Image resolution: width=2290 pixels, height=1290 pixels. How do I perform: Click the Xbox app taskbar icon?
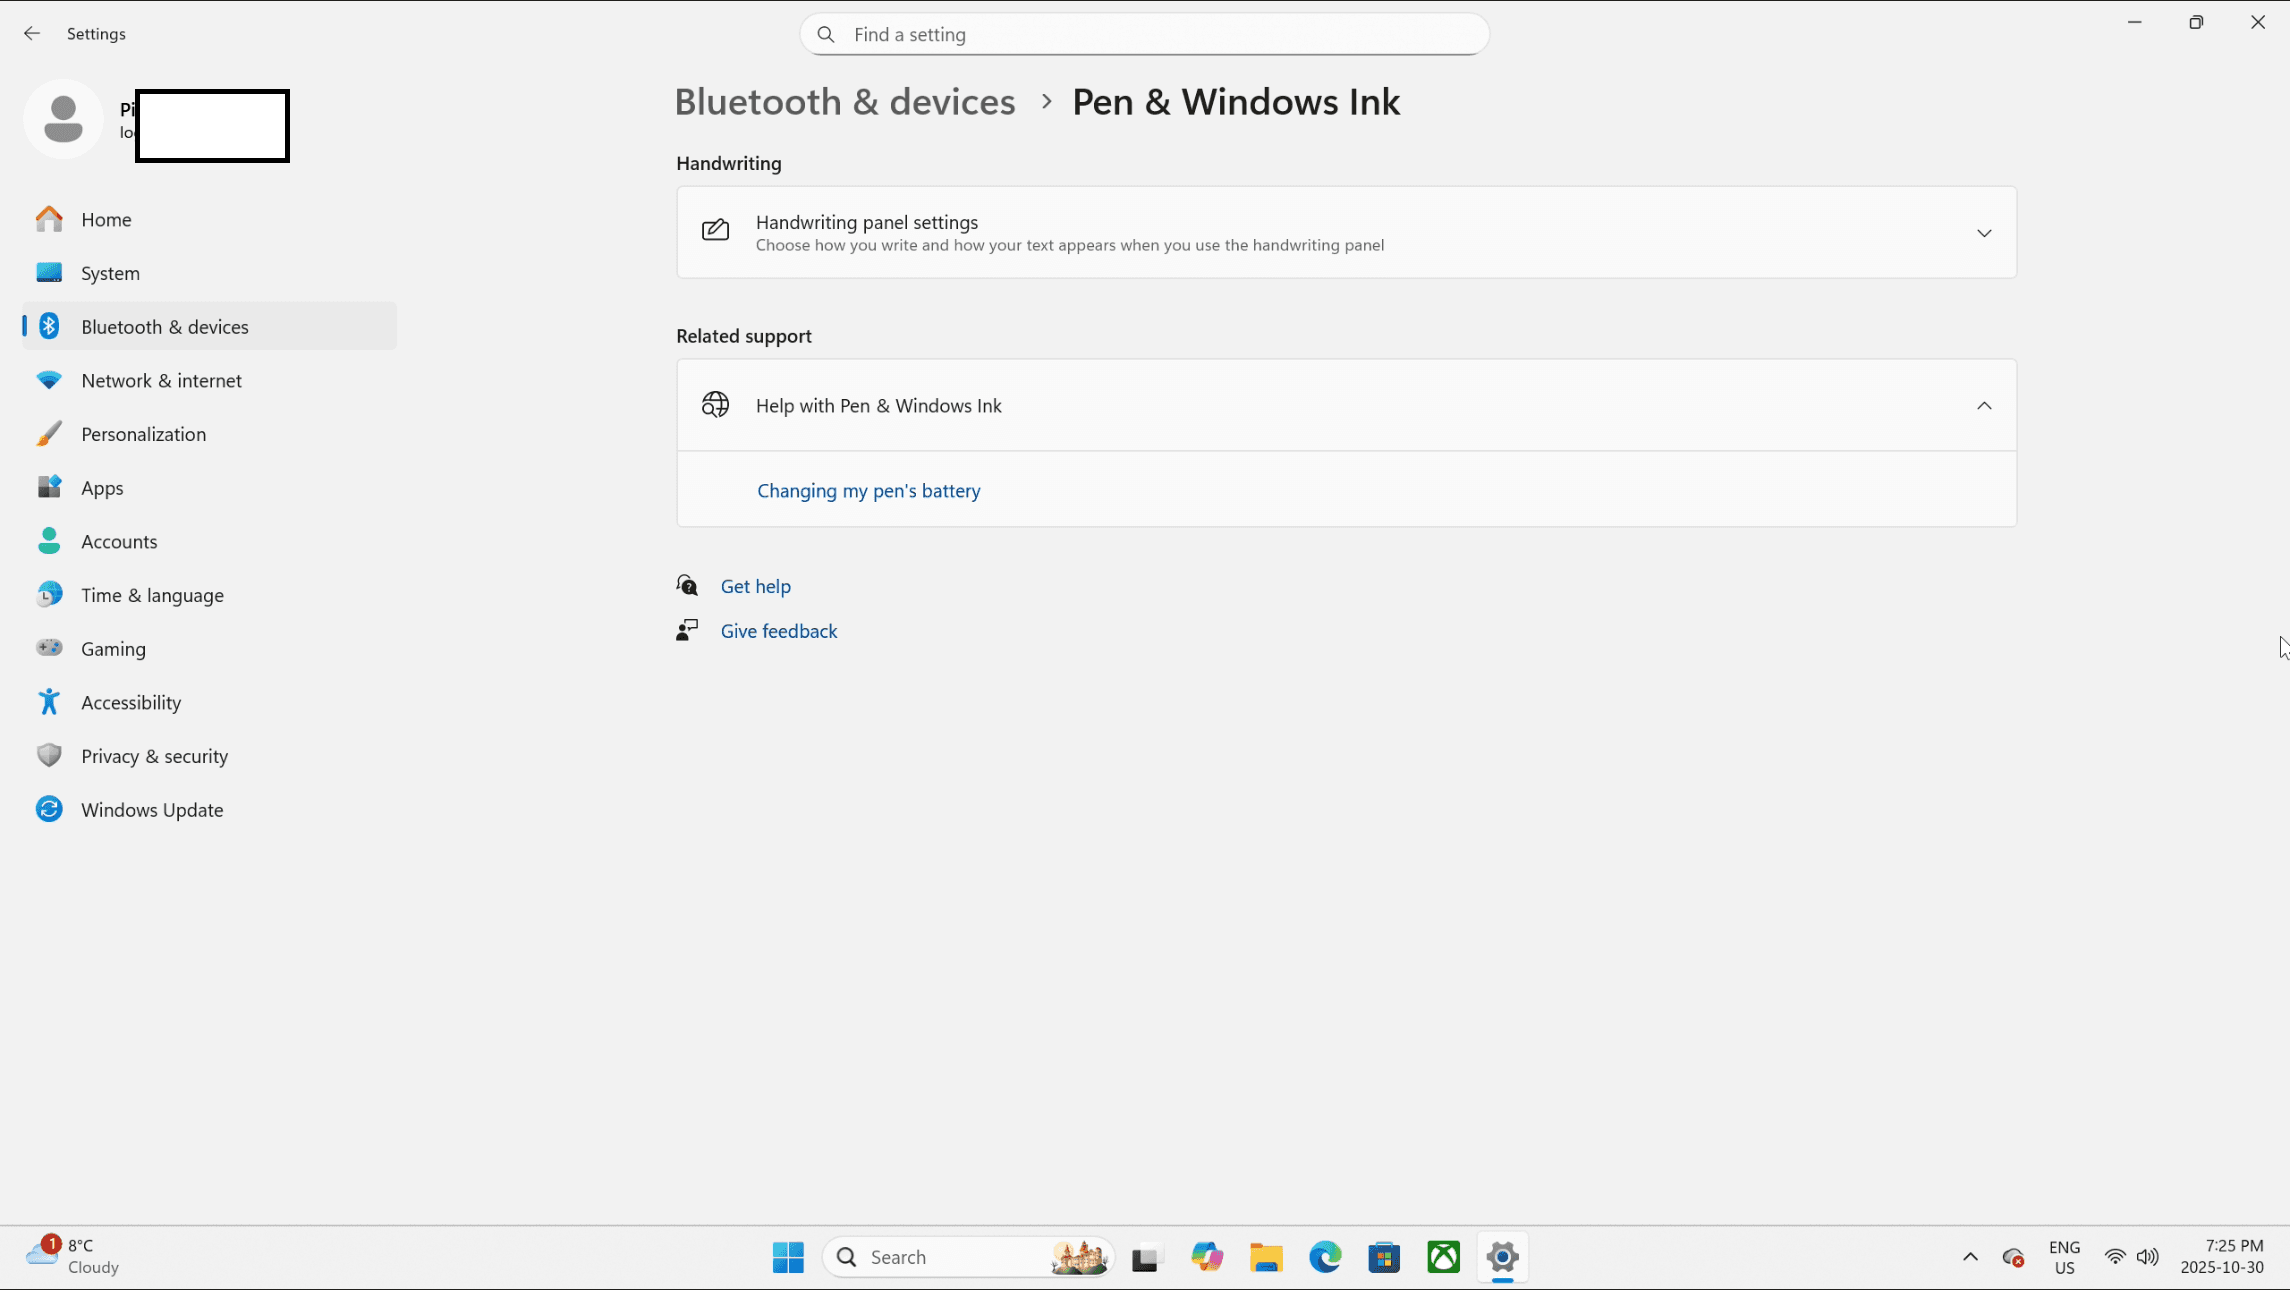point(1443,1257)
